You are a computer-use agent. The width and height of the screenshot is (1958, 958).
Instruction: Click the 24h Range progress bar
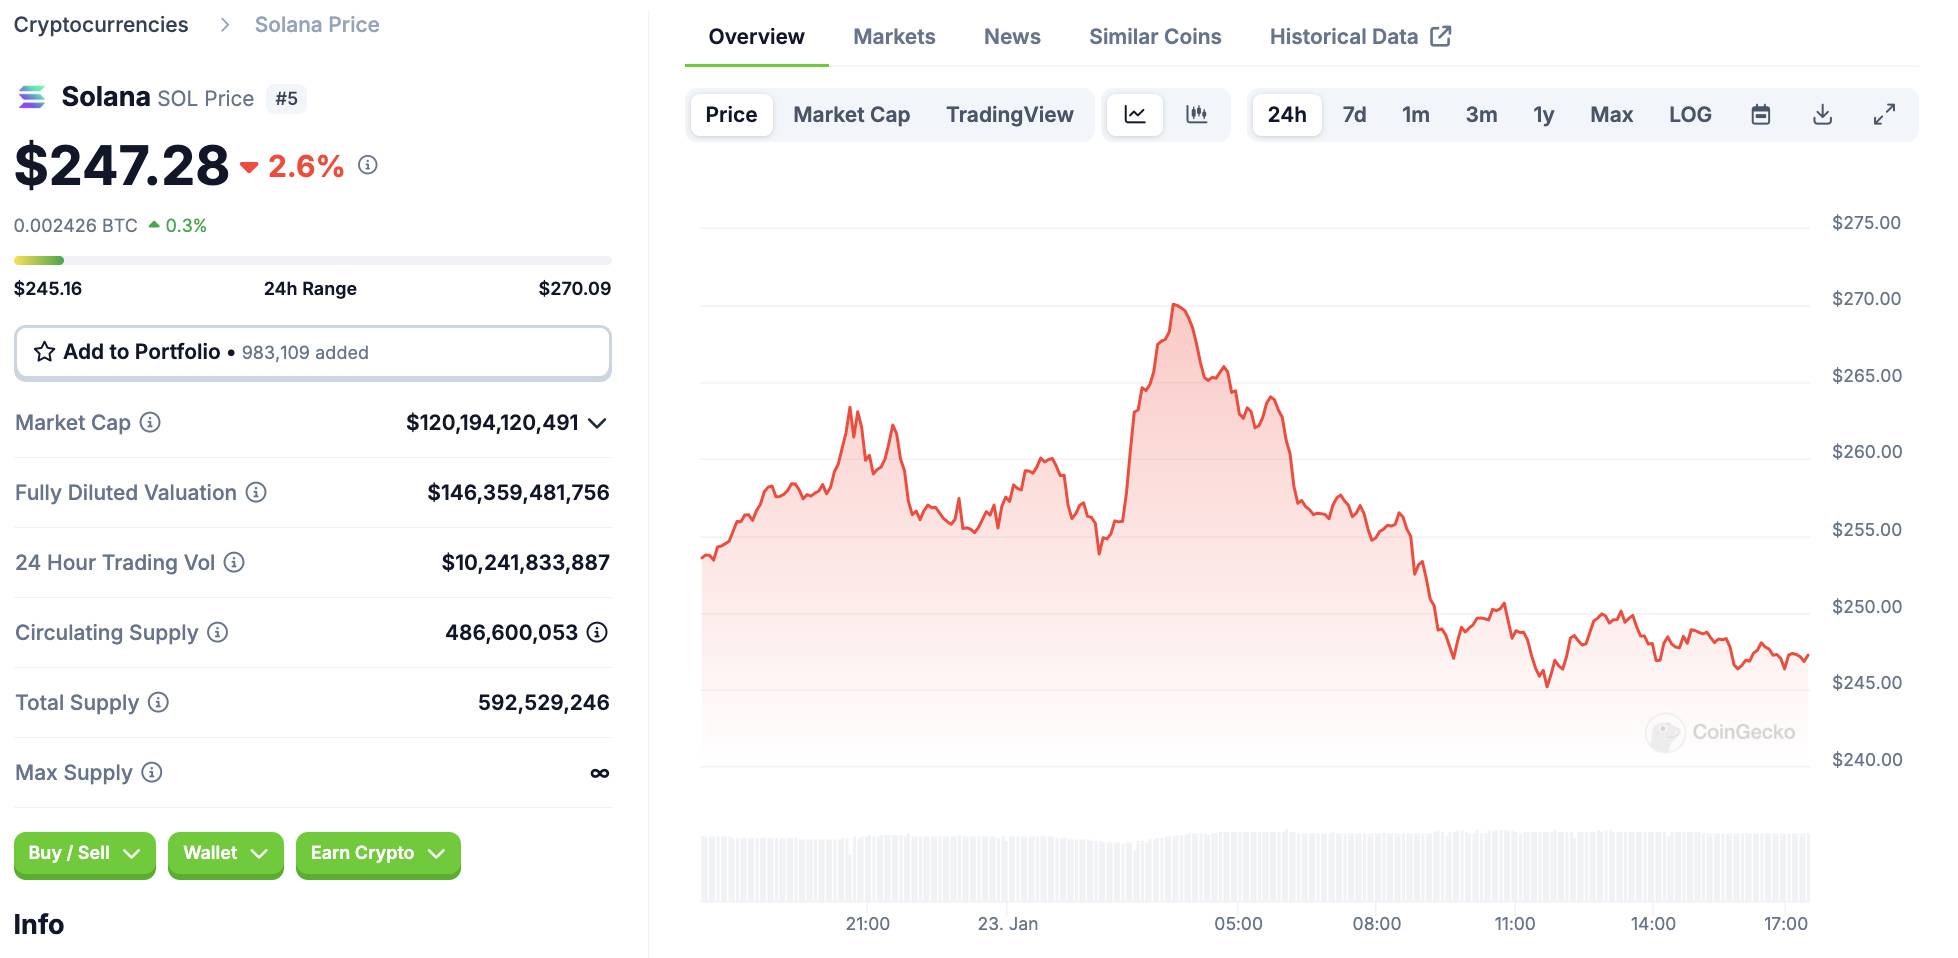click(313, 261)
